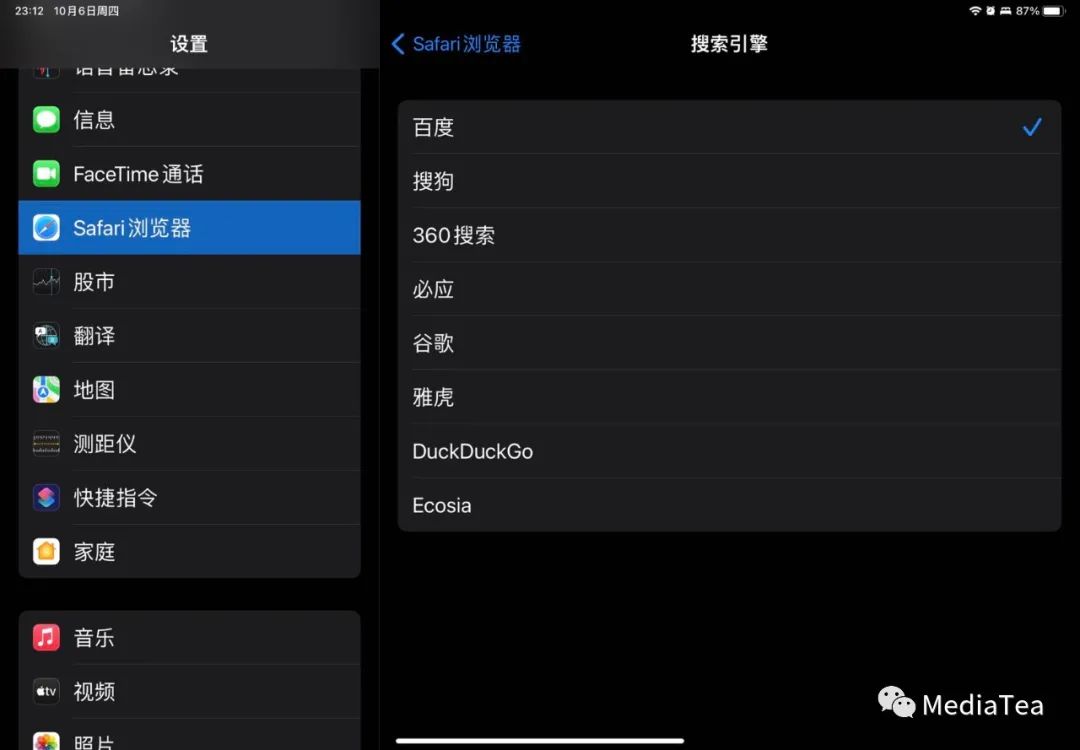Tap the Shortcuts app icon
Image resolution: width=1080 pixels, height=750 pixels.
point(46,497)
